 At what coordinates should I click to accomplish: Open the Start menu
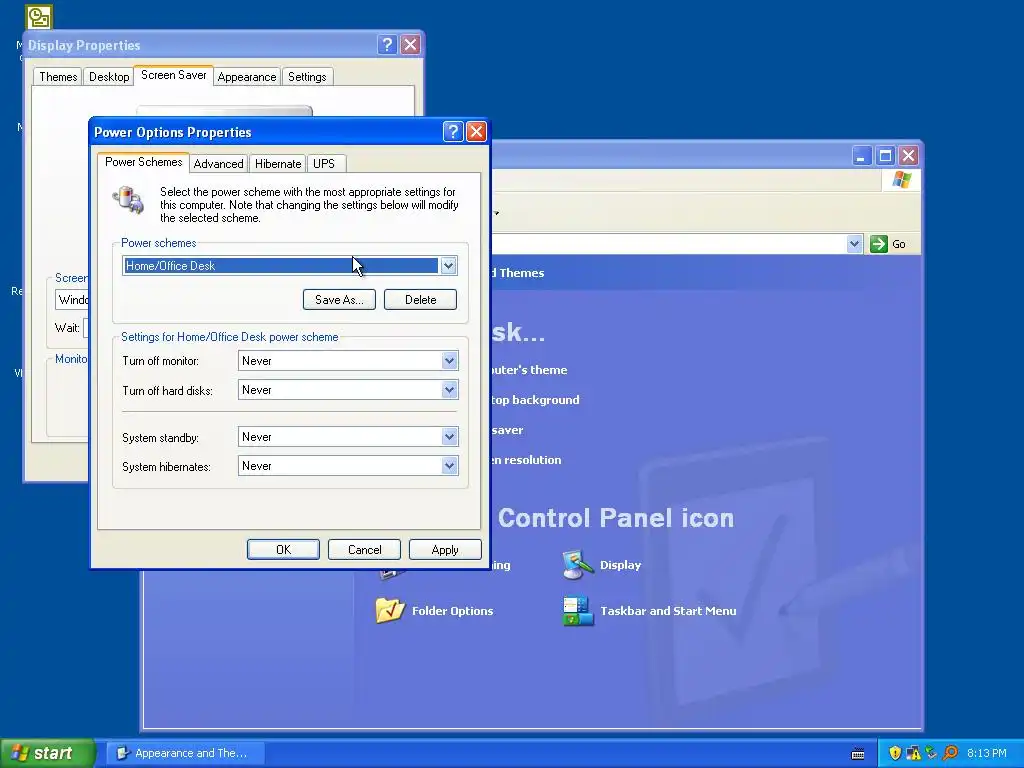click(x=47, y=753)
